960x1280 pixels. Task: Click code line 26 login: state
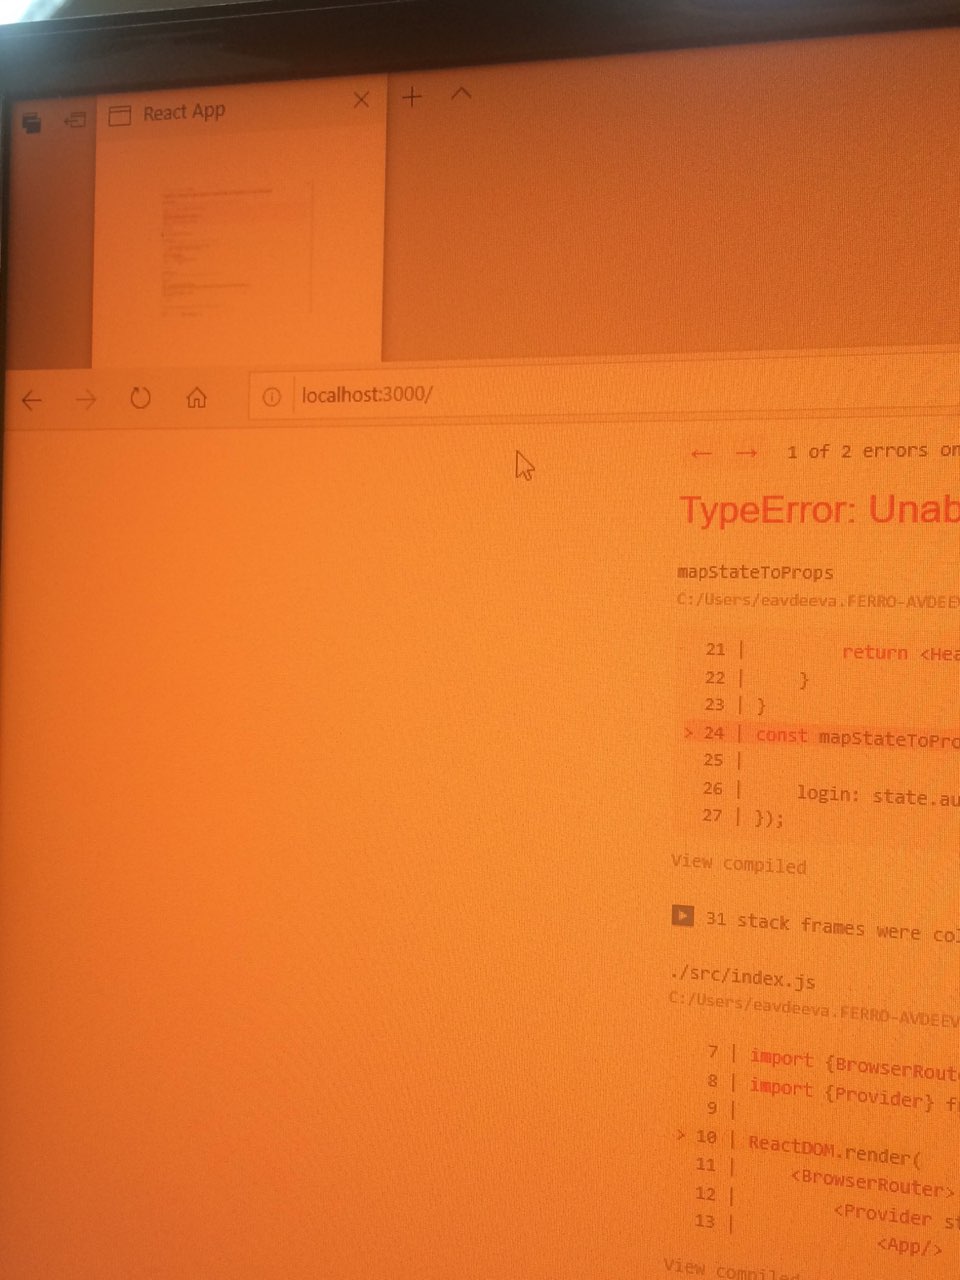[830, 794]
